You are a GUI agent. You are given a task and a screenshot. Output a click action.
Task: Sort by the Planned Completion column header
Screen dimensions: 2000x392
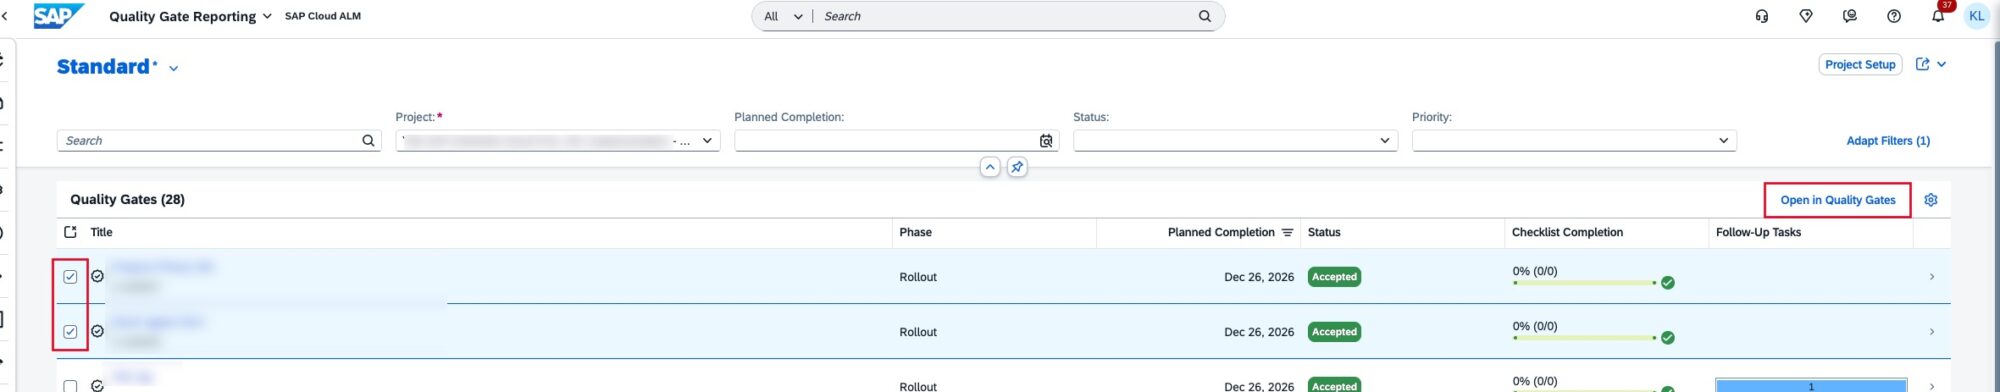tap(1221, 232)
